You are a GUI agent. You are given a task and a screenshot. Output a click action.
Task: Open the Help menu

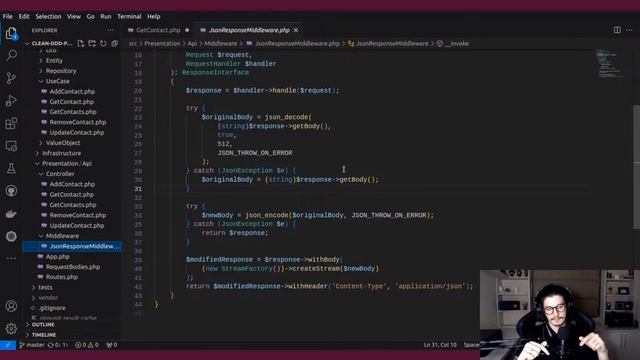click(x=153, y=16)
